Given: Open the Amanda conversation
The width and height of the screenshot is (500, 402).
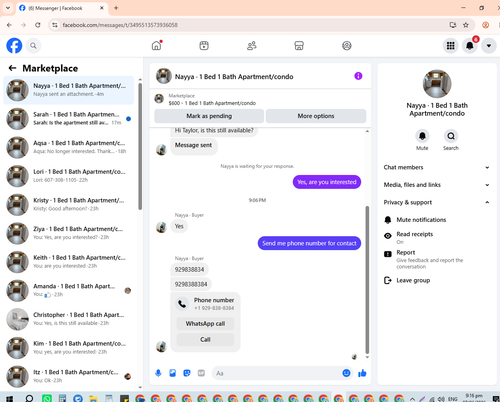Looking at the screenshot, I should pos(69,291).
